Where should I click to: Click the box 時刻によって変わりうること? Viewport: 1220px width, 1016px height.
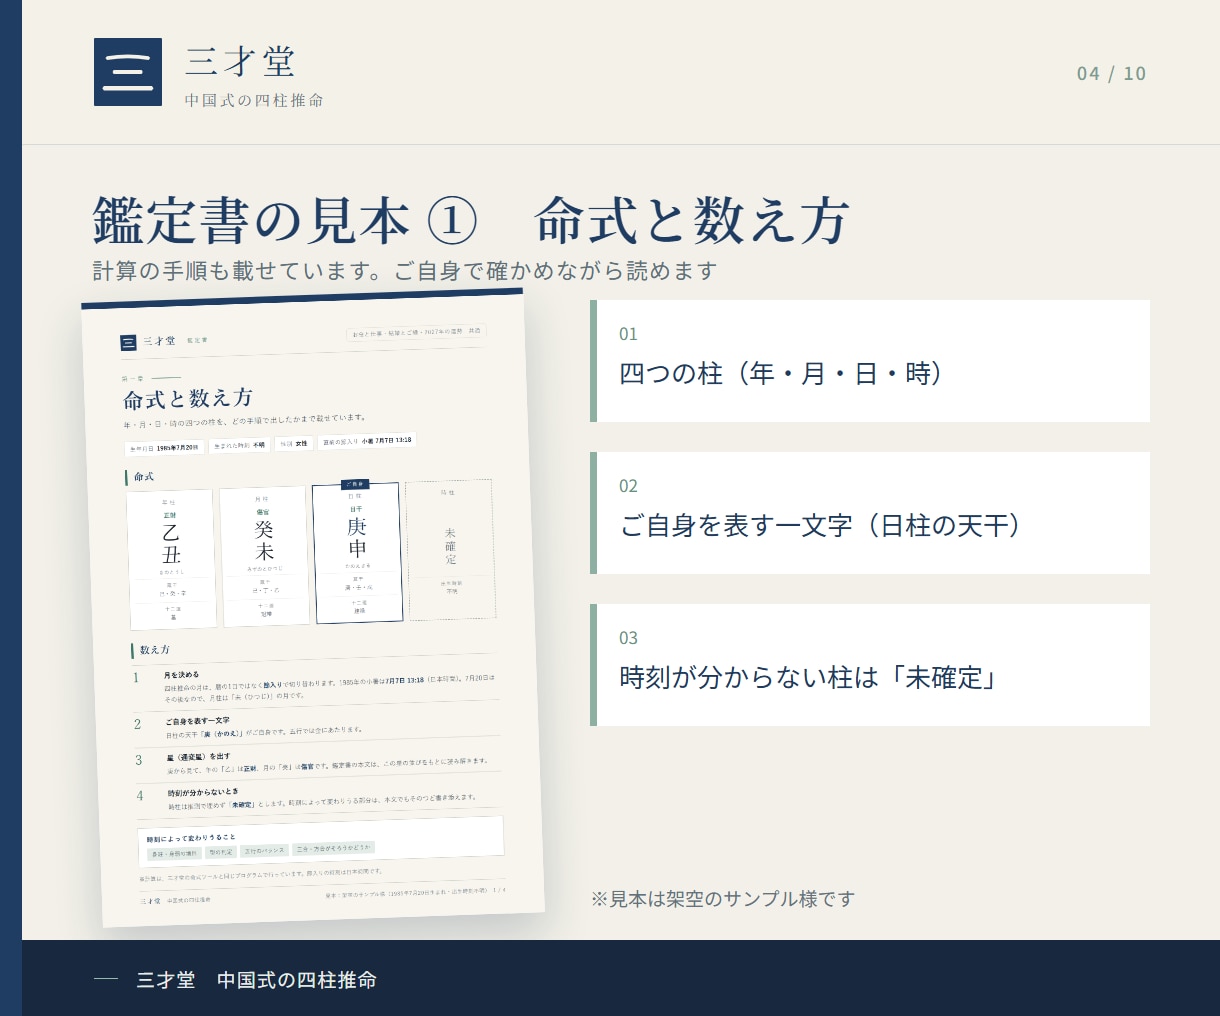(x=321, y=841)
